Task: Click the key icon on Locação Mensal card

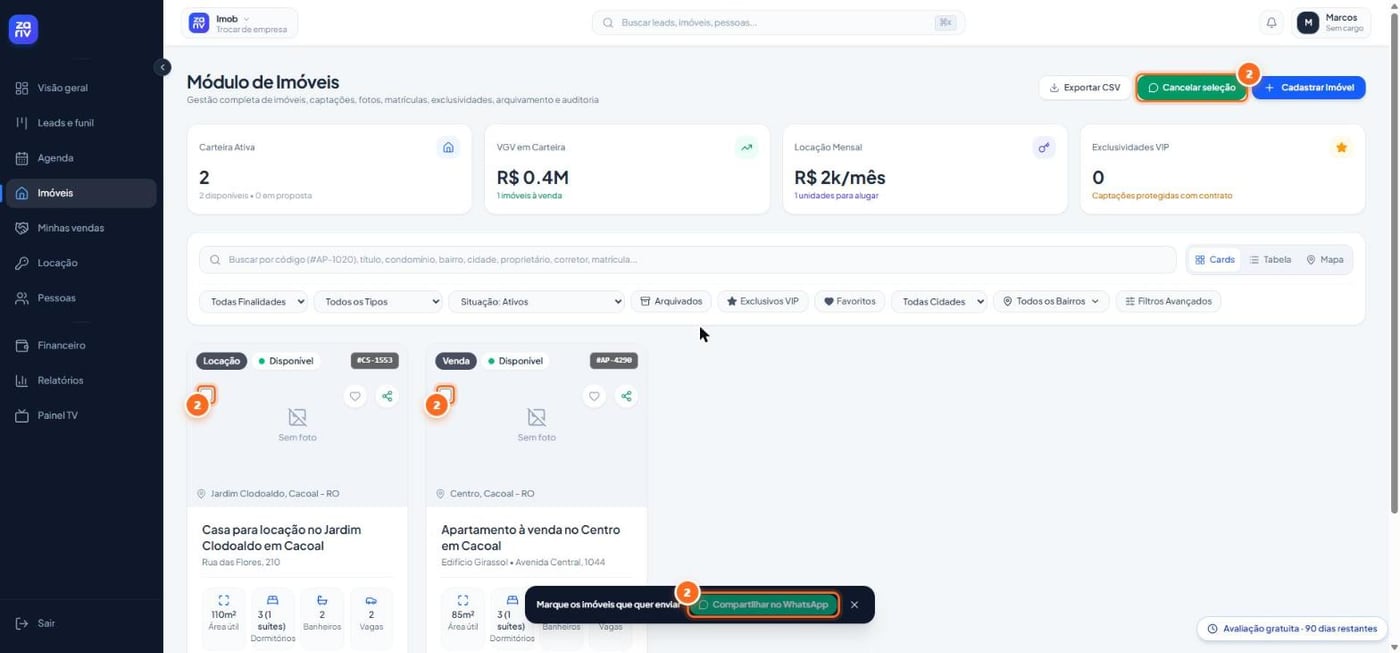Action: pyautogui.click(x=1044, y=148)
